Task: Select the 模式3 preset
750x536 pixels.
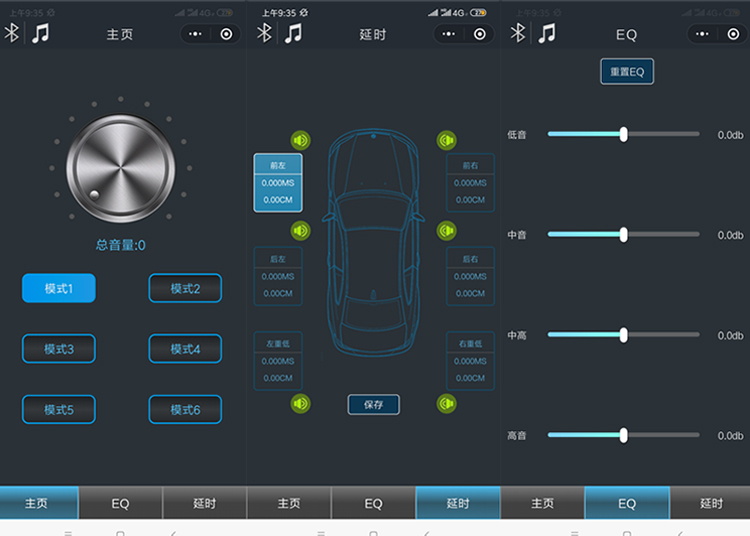Action: 59,349
